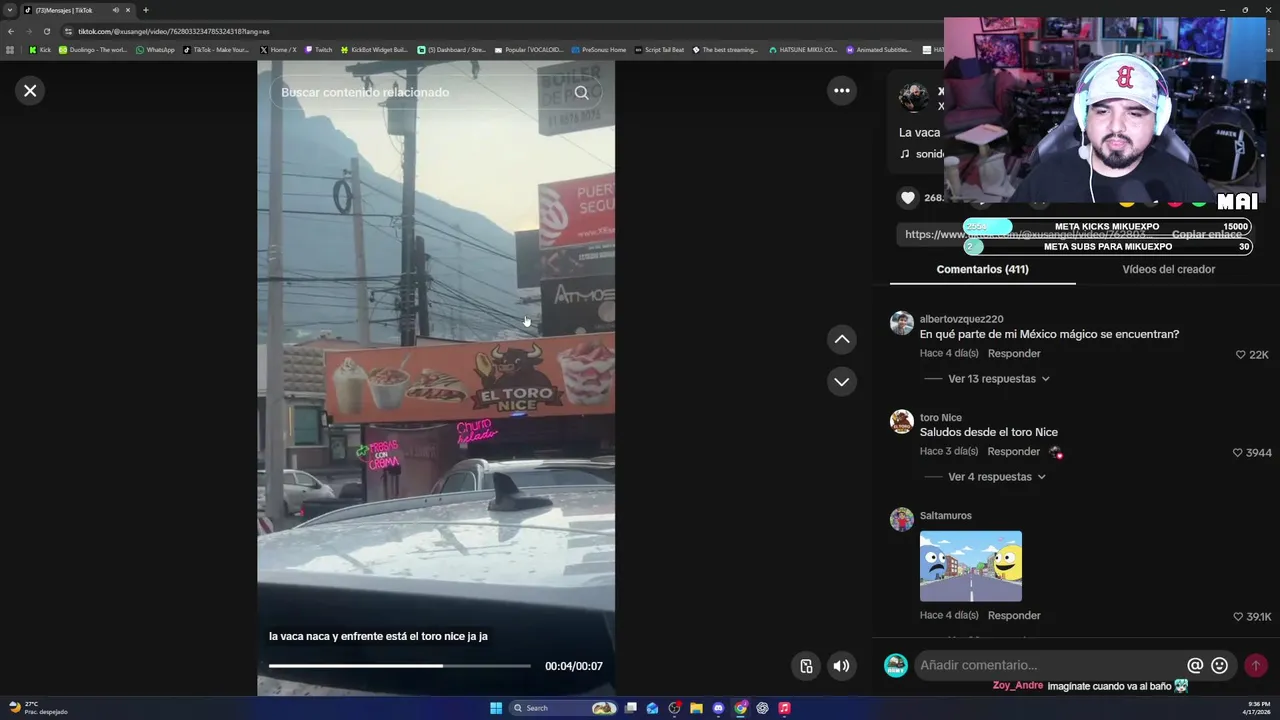Reply to Saltamuros' comment
The width and height of the screenshot is (1280, 720).
tap(1014, 616)
